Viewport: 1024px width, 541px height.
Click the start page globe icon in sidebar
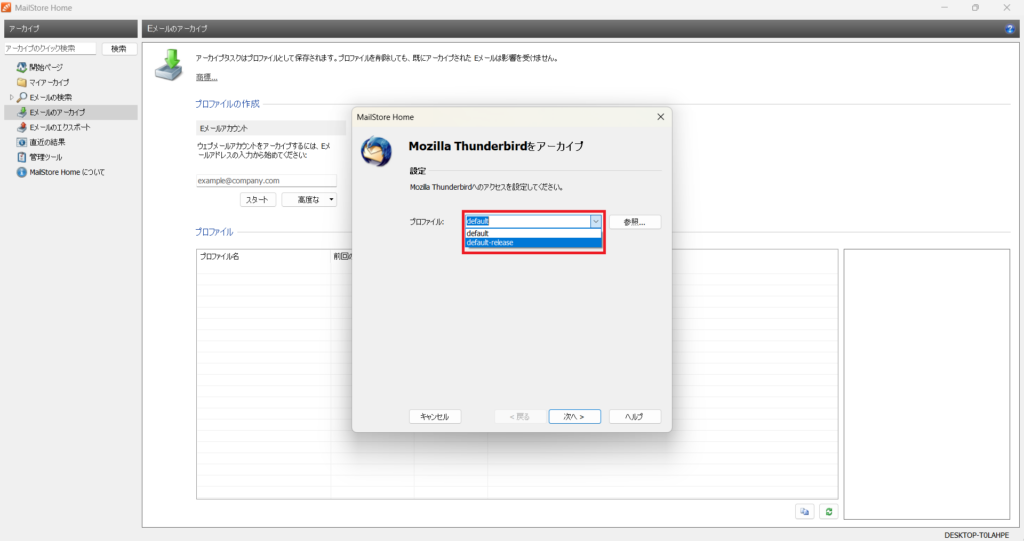coord(22,67)
